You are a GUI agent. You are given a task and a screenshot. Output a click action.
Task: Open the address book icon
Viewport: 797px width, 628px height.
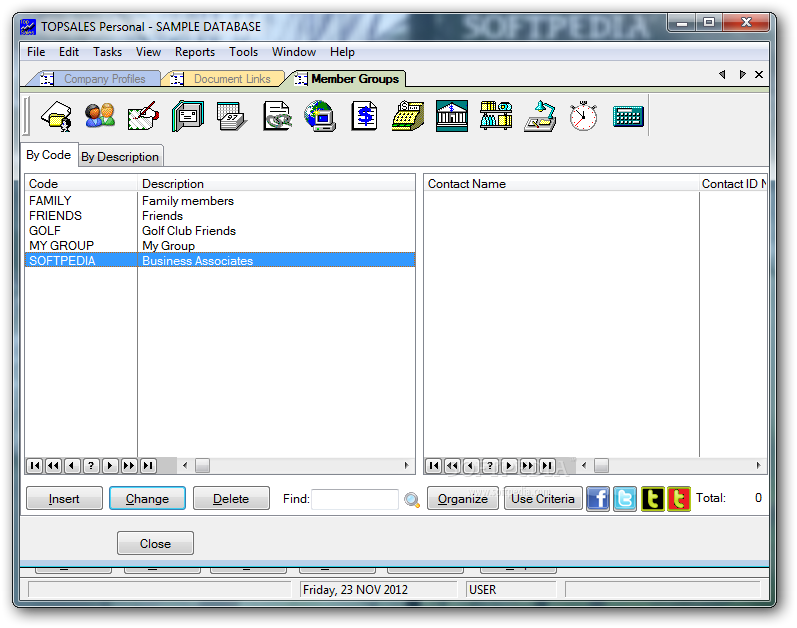coord(188,116)
